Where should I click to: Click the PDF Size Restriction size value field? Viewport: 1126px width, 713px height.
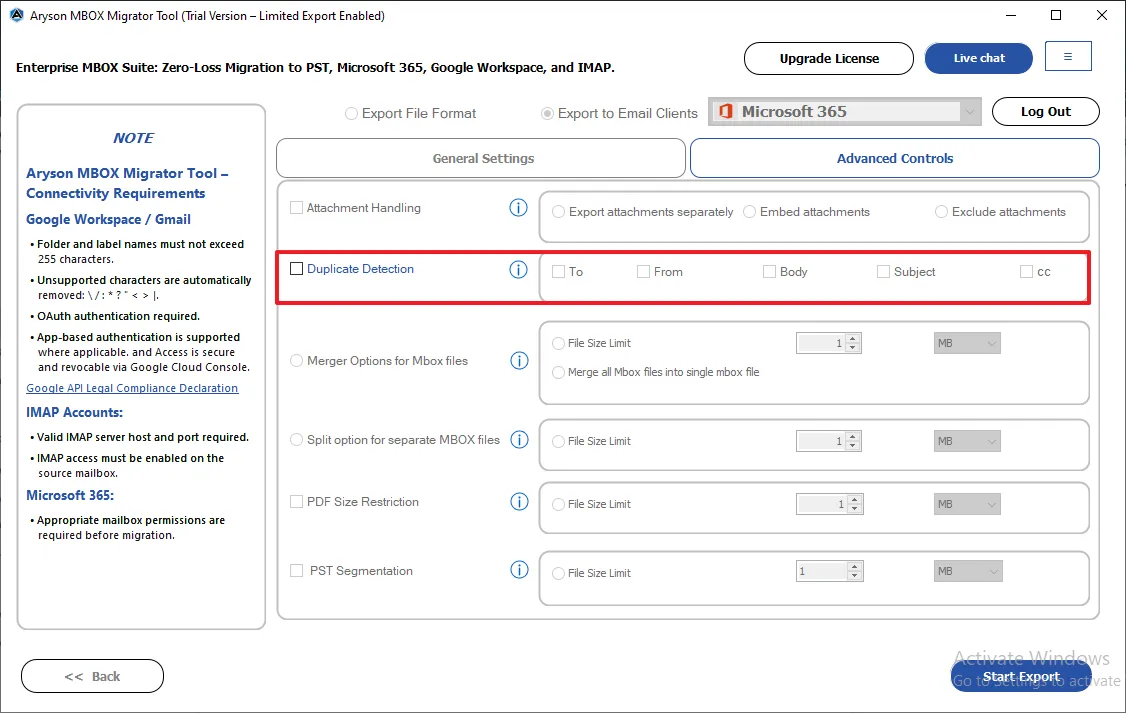822,504
